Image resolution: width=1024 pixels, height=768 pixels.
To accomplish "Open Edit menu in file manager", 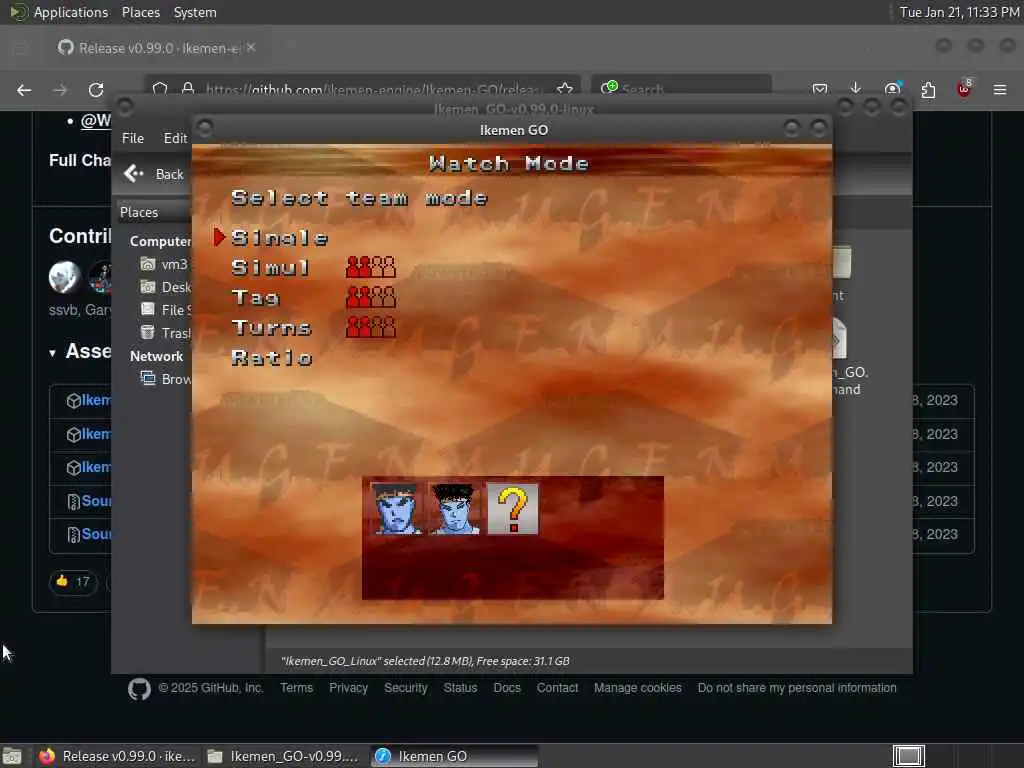I will click(x=175, y=138).
